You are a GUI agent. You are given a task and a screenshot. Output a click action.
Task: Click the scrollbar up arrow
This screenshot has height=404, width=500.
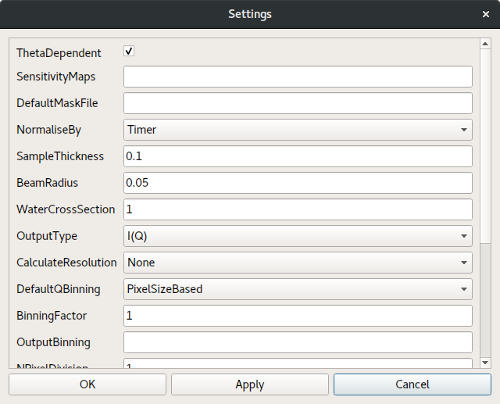pos(485,44)
